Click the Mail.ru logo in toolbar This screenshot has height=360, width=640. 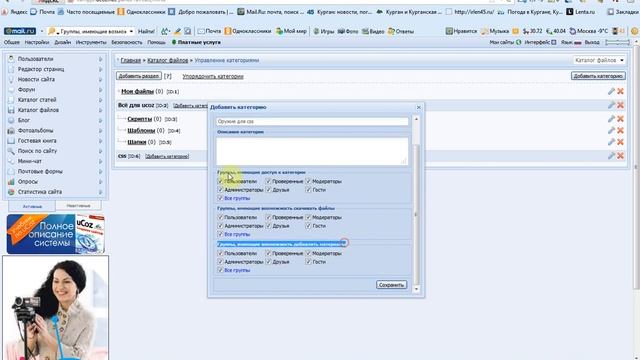[x=20, y=31]
